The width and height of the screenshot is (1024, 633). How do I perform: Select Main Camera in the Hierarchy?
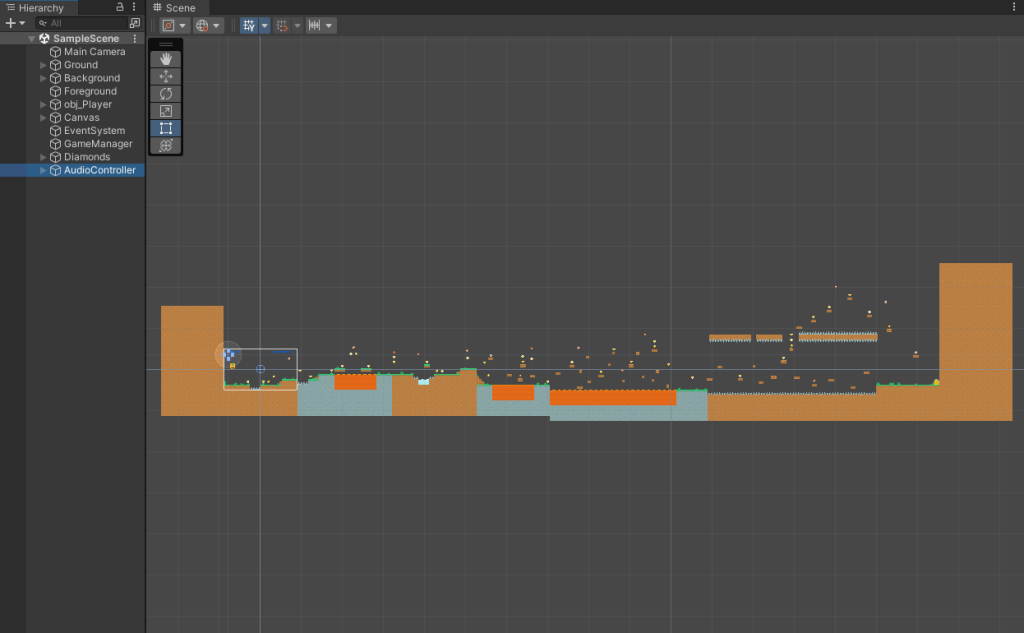(x=94, y=52)
